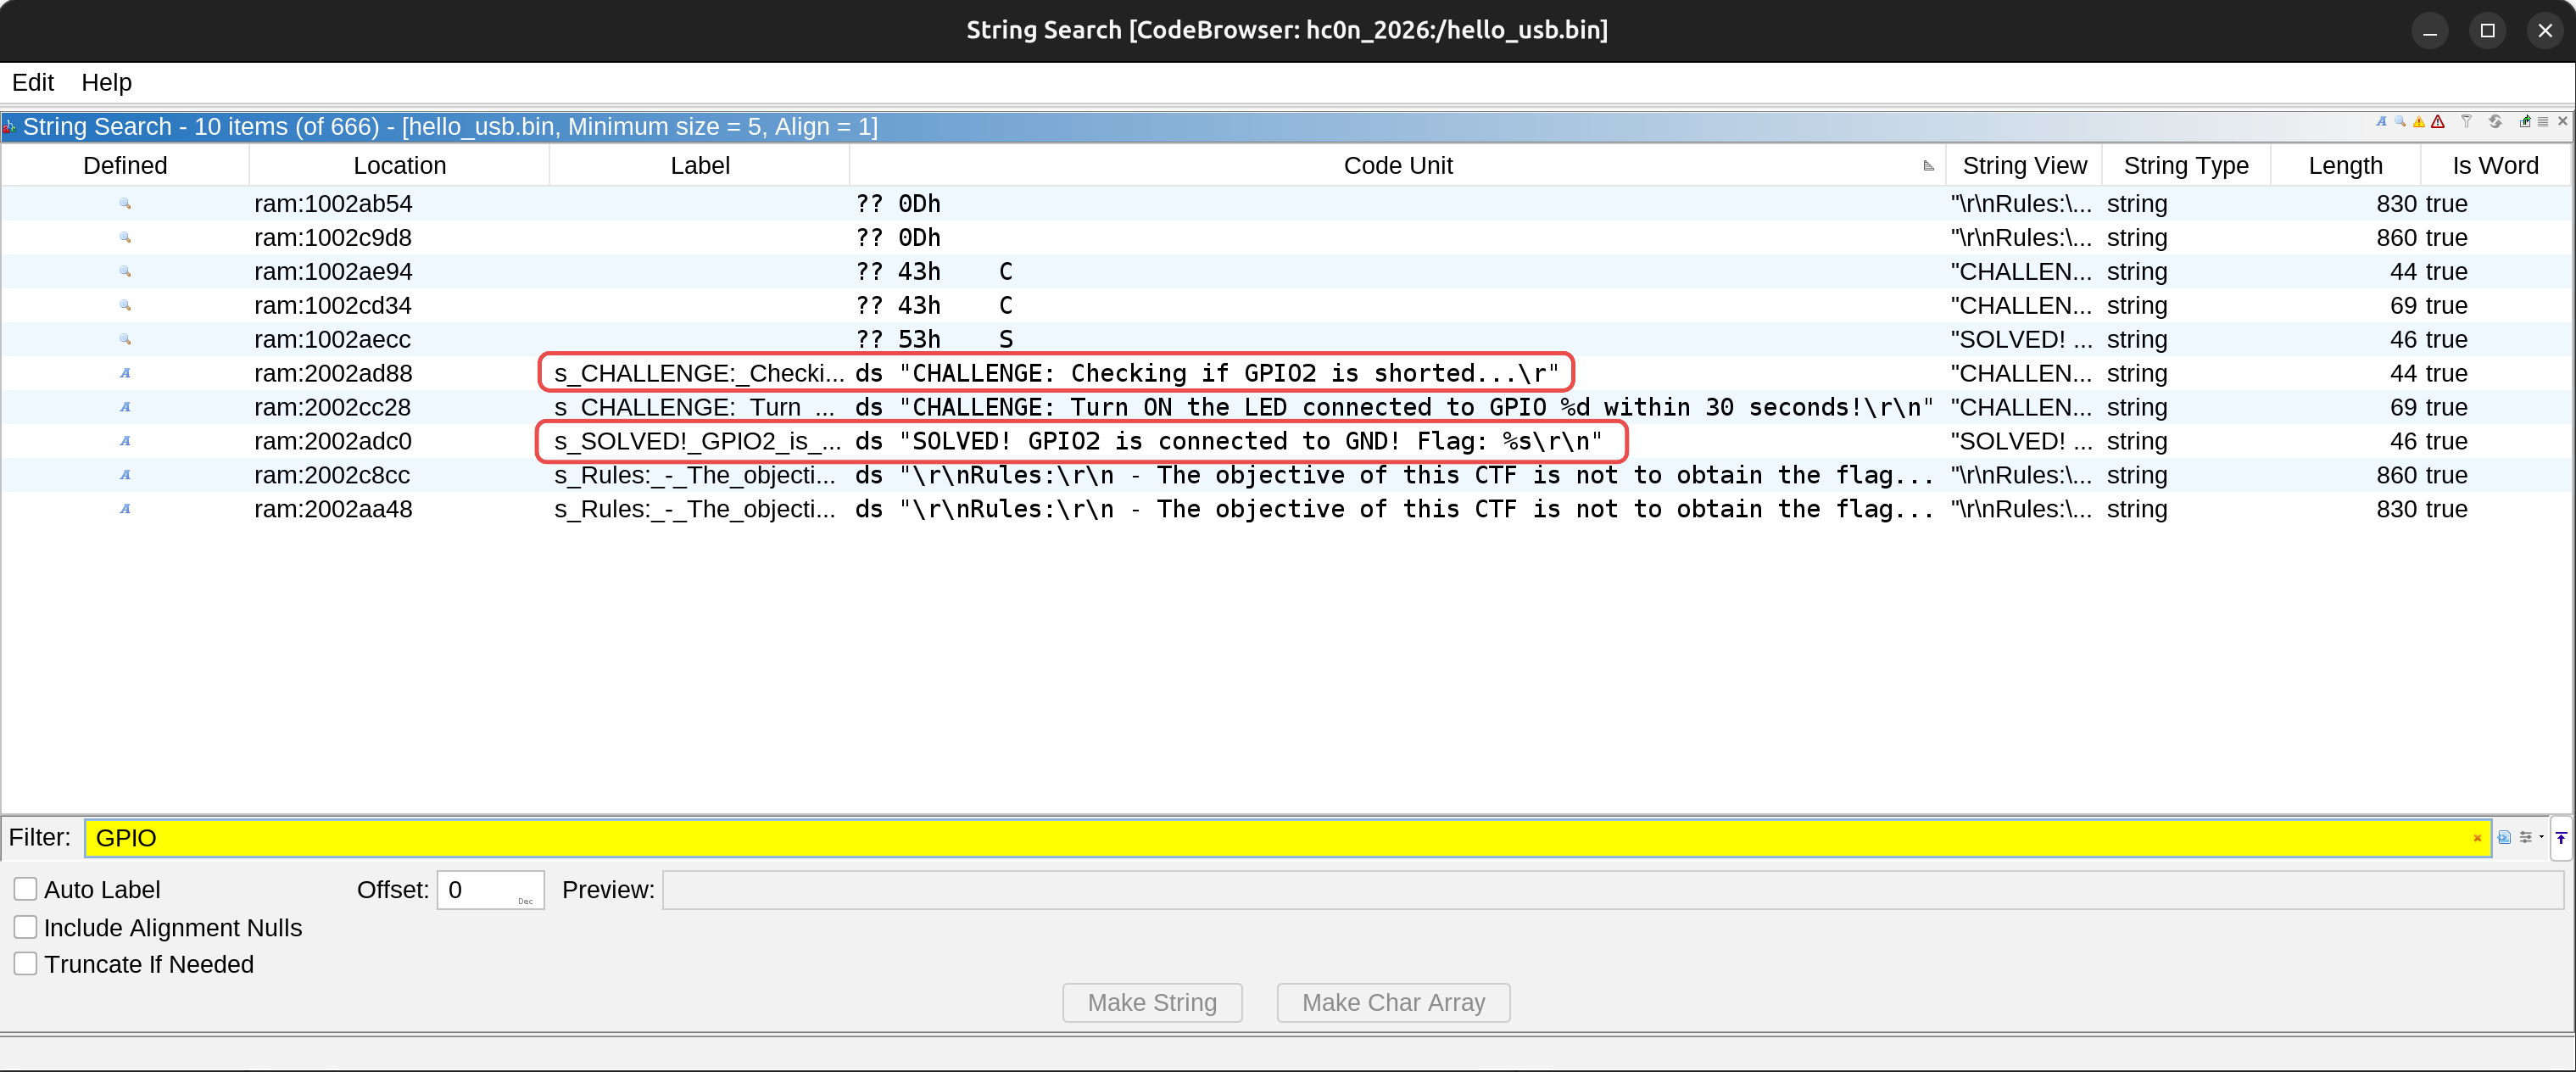Toggle undefined strings with the magnifier toolbar icon
2576x1072 pixels.
pyautogui.click(x=2399, y=122)
